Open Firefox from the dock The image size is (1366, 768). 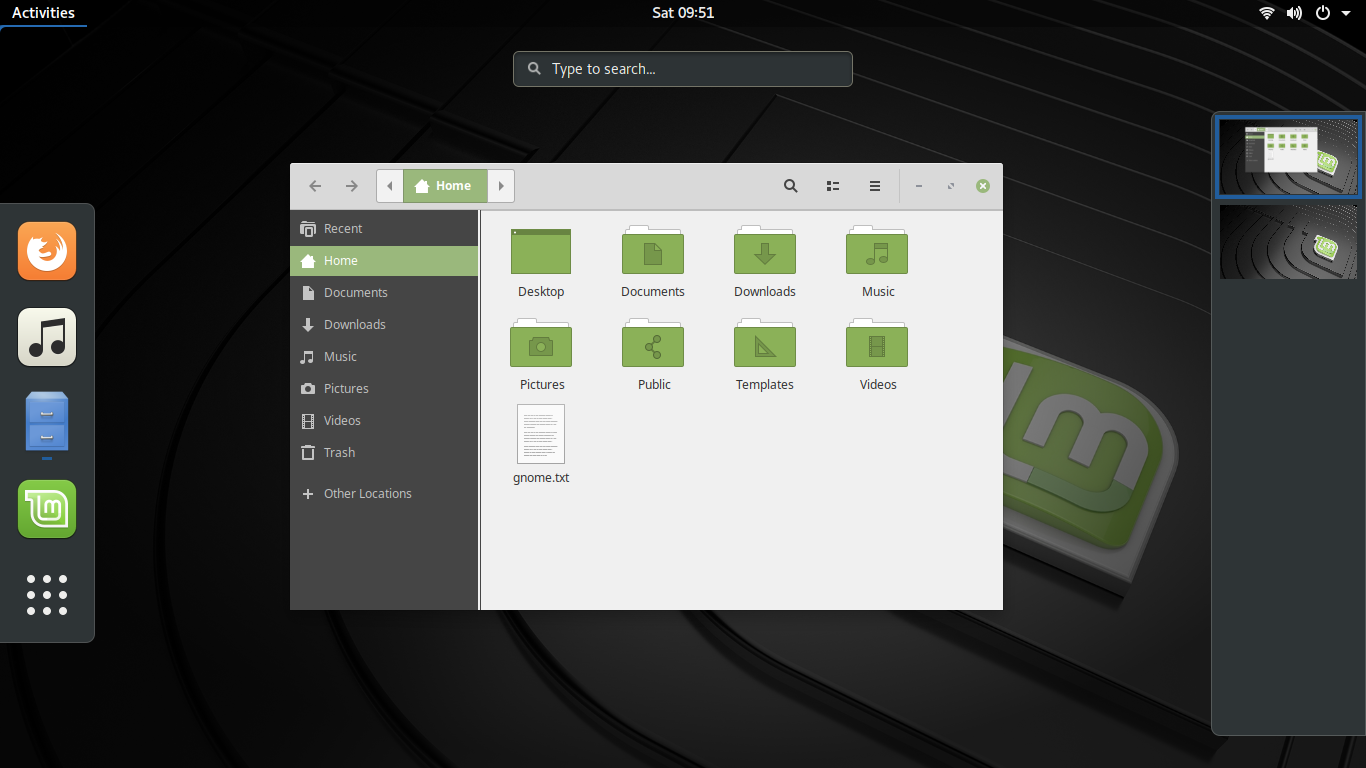click(46, 251)
